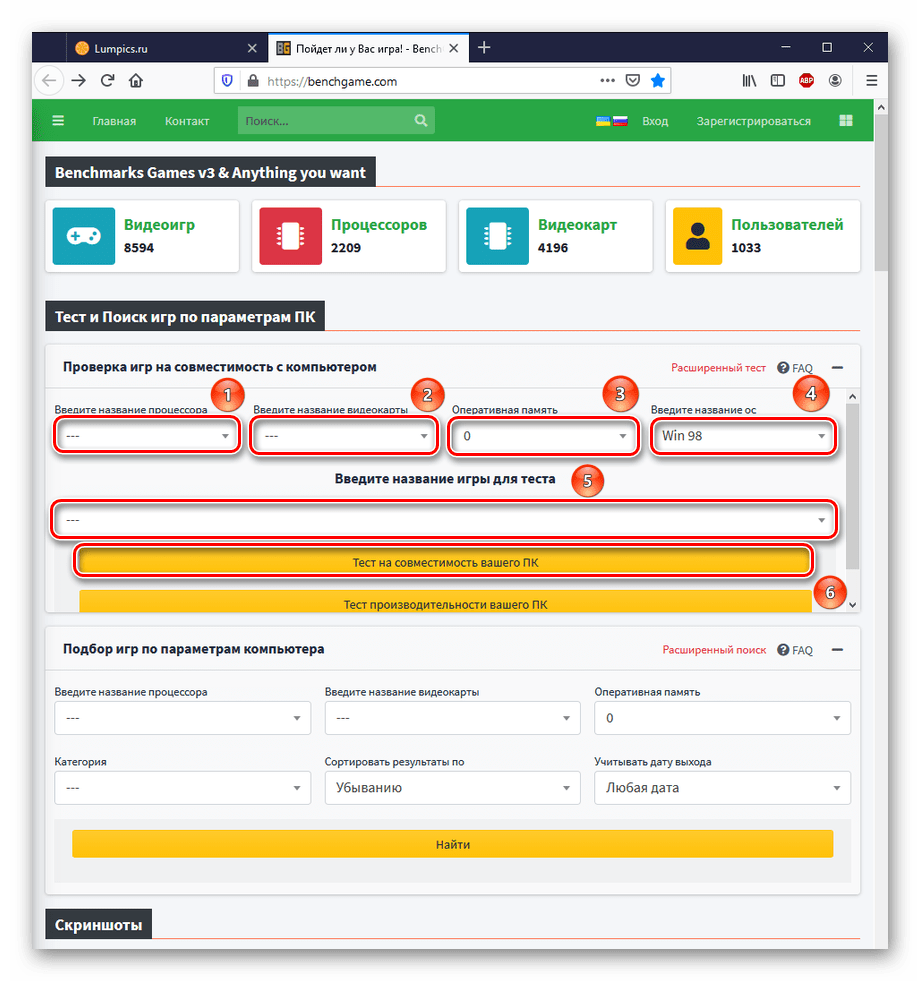This screenshot has height=981, width=920.
Task: Click the browser Home icon
Action: [136, 81]
